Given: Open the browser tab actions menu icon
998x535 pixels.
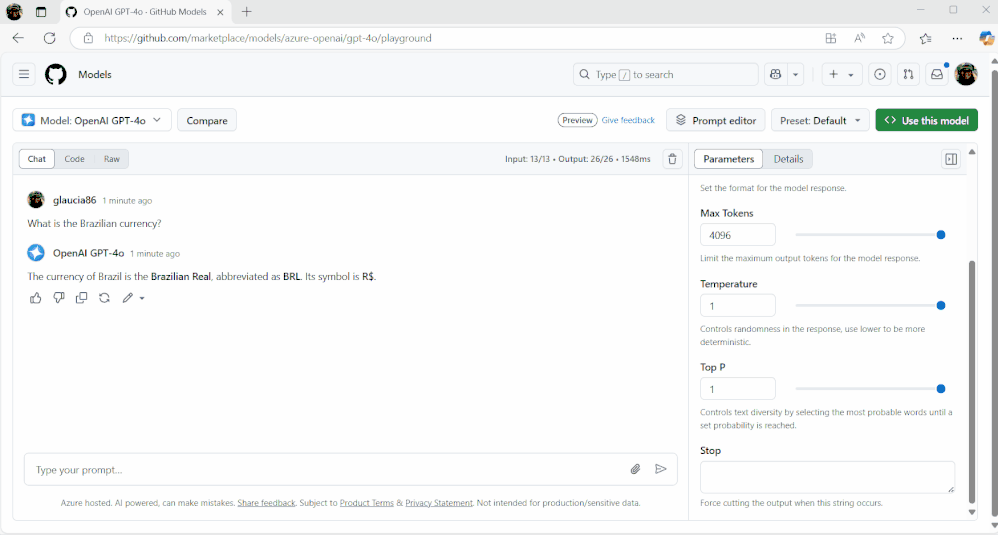Looking at the screenshot, I should 41,11.
